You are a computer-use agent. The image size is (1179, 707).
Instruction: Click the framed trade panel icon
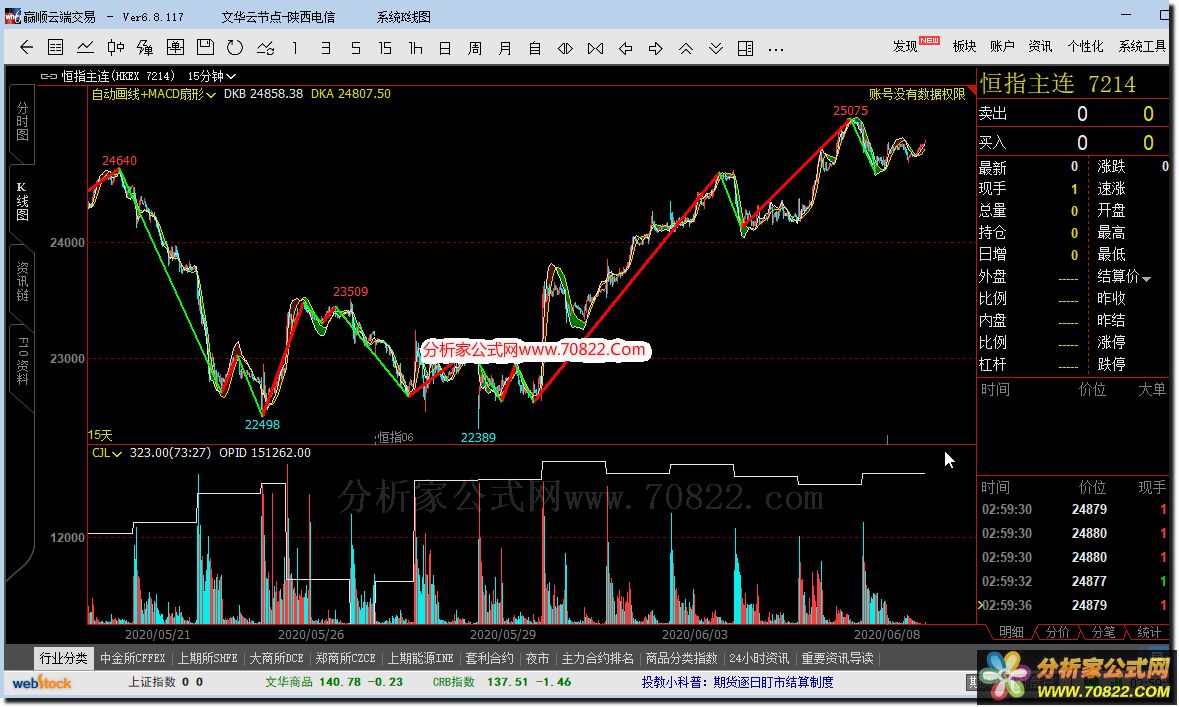(x=175, y=47)
